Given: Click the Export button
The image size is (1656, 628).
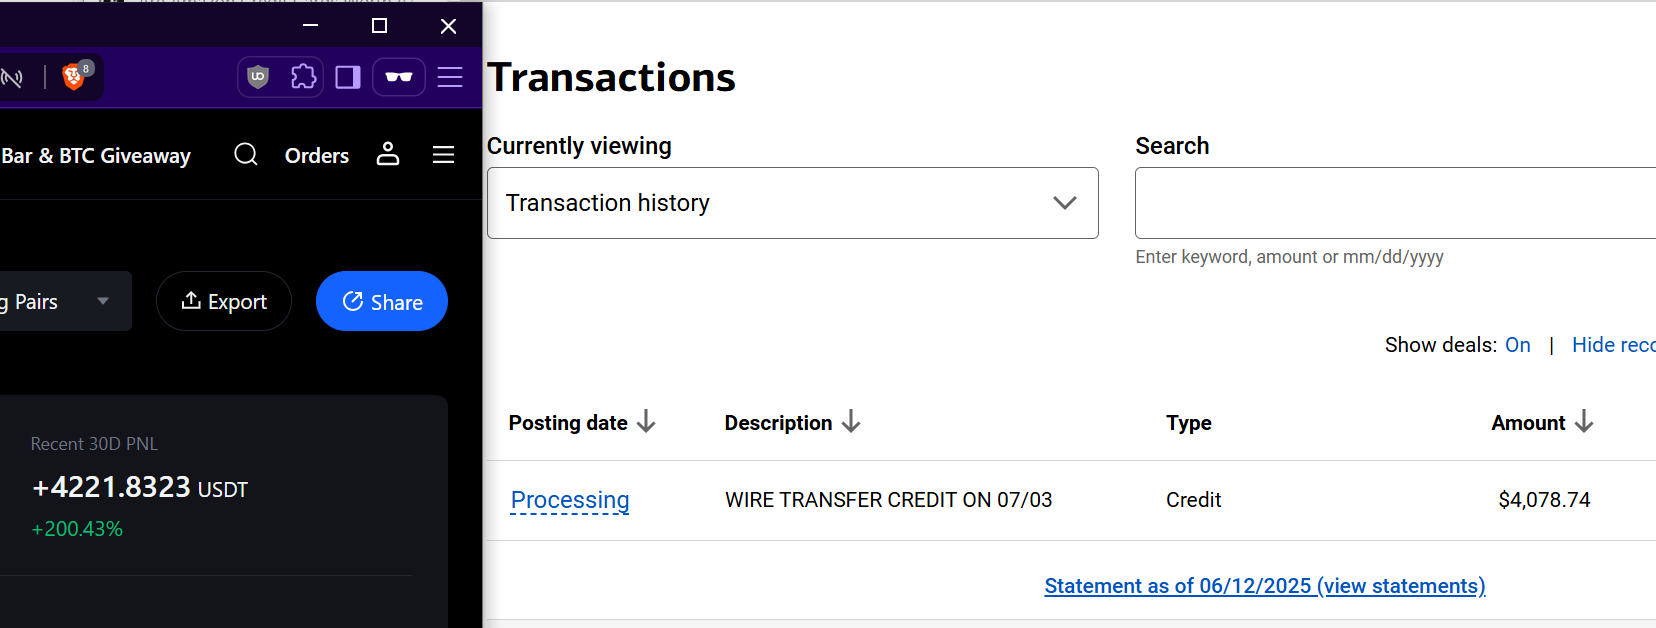Looking at the screenshot, I should [x=224, y=301].
